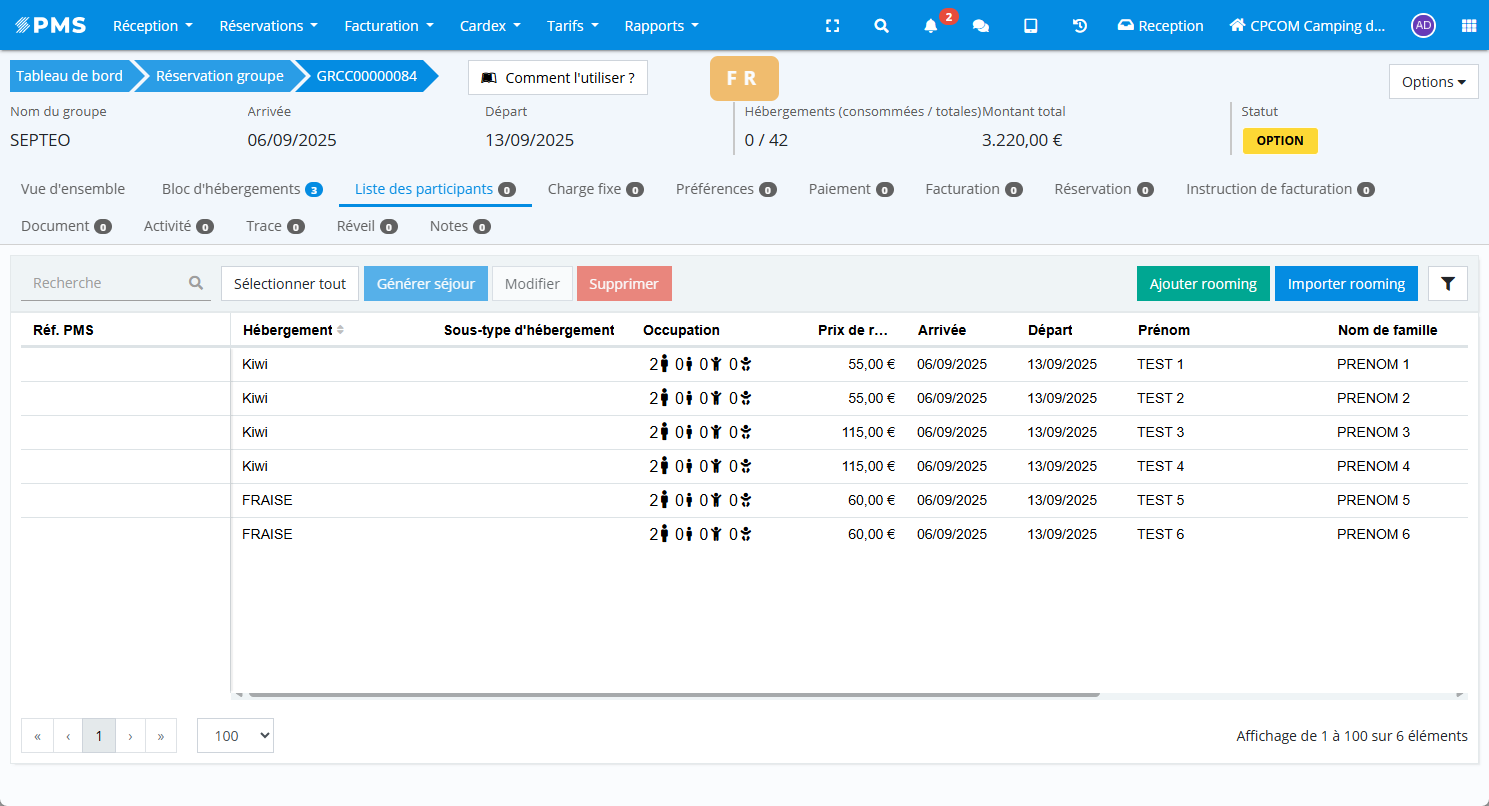Expand the Rapports menu
Screen dimensions: 1489x806
661,26
